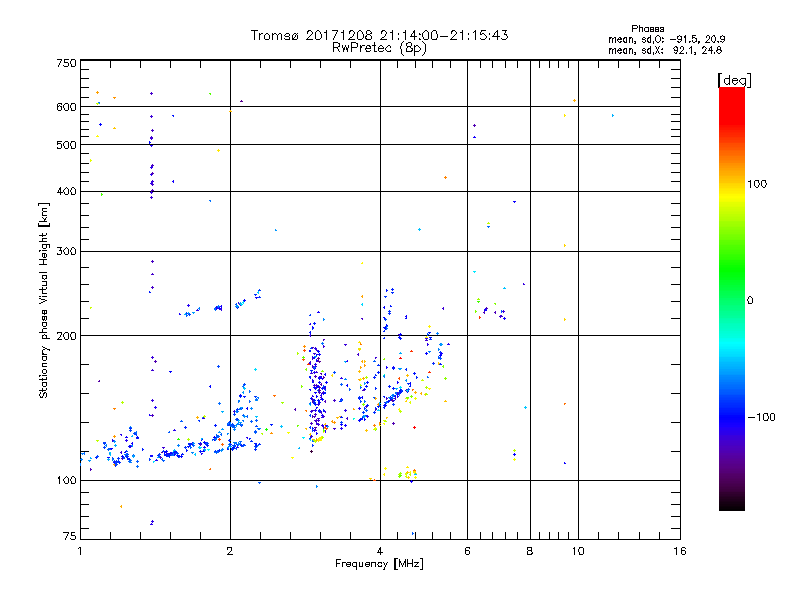The image size is (800, 600).
Task: Click the y-axis label '750'
Action: point(66,63)
